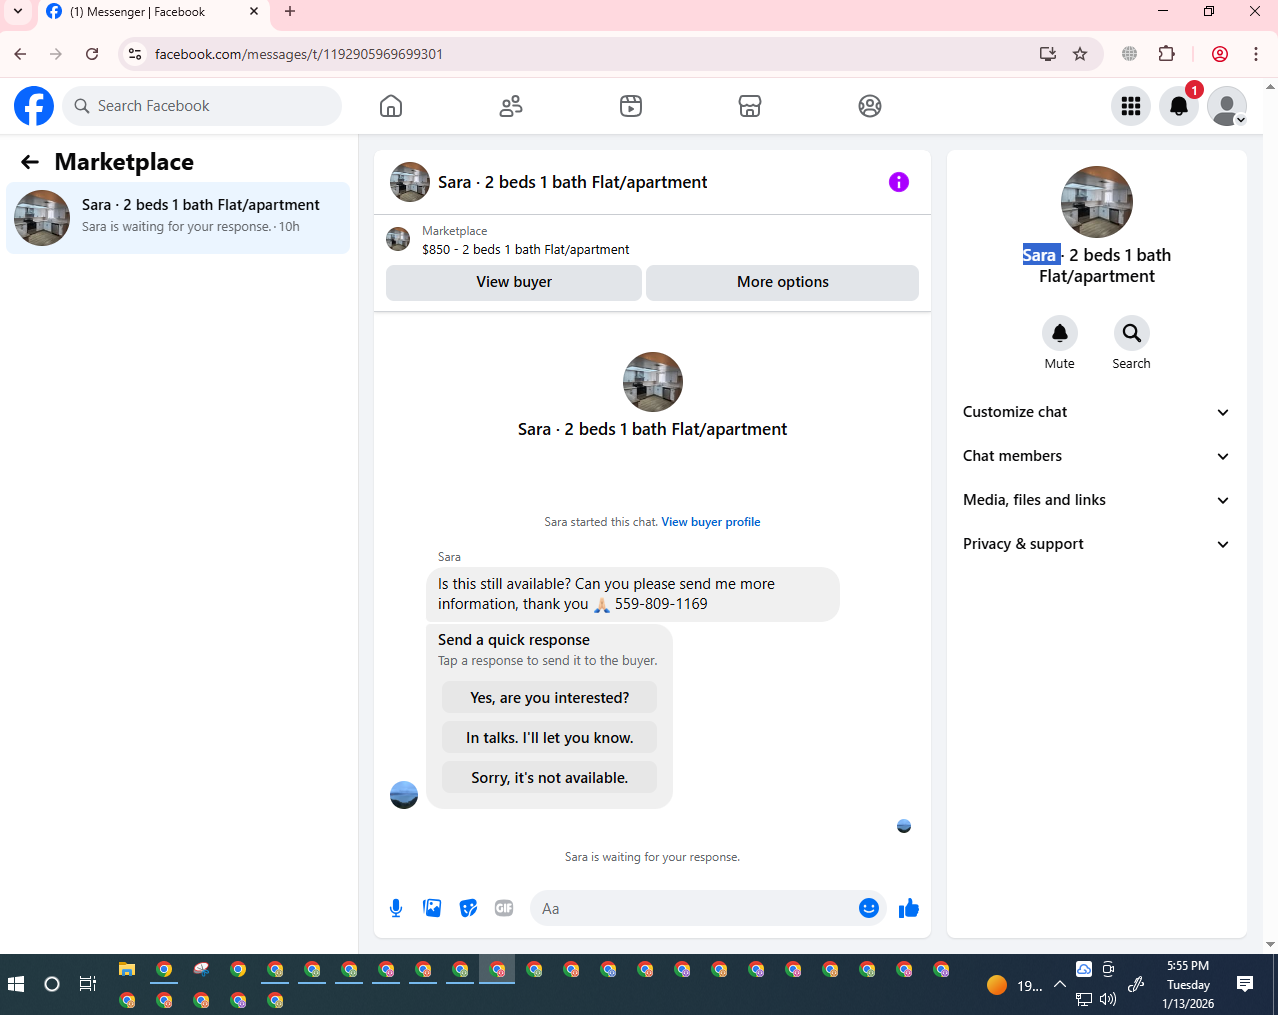Open the Groups icon in top navigation

(870, 106)
